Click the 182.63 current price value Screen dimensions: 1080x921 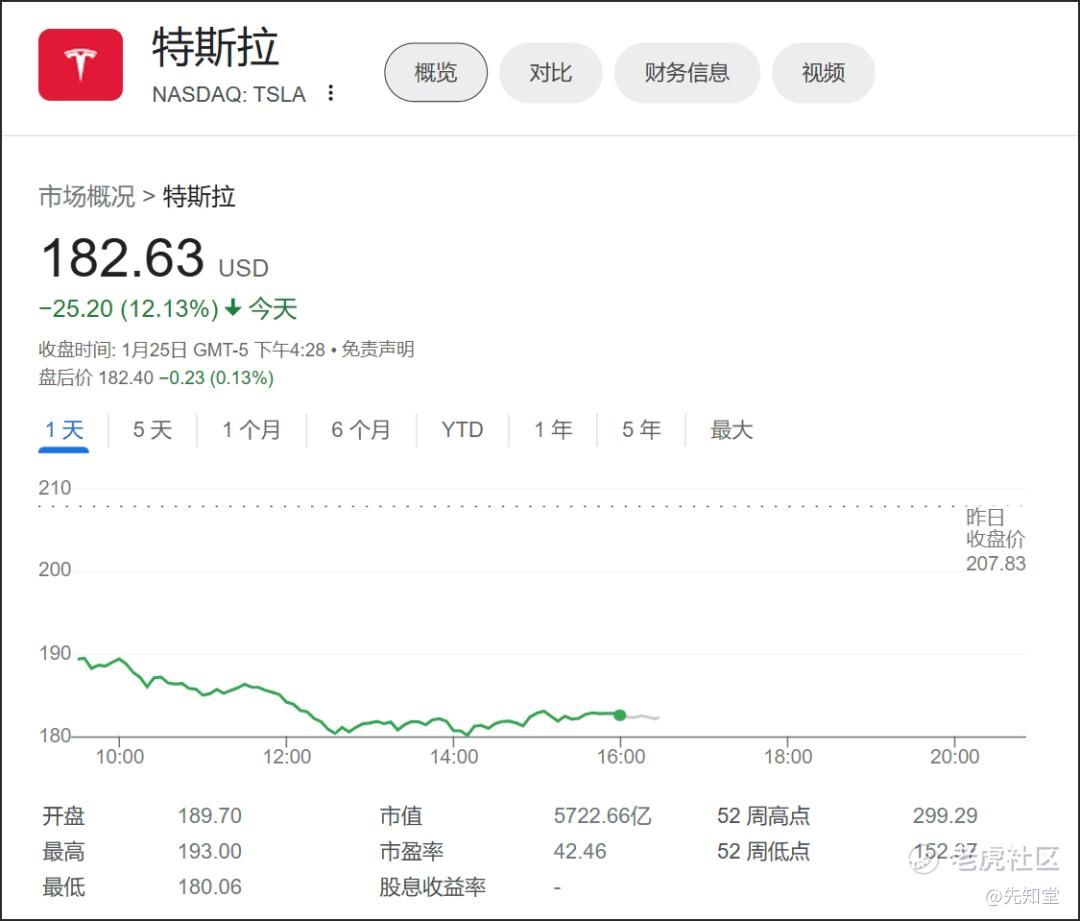(x=123, y=258)
